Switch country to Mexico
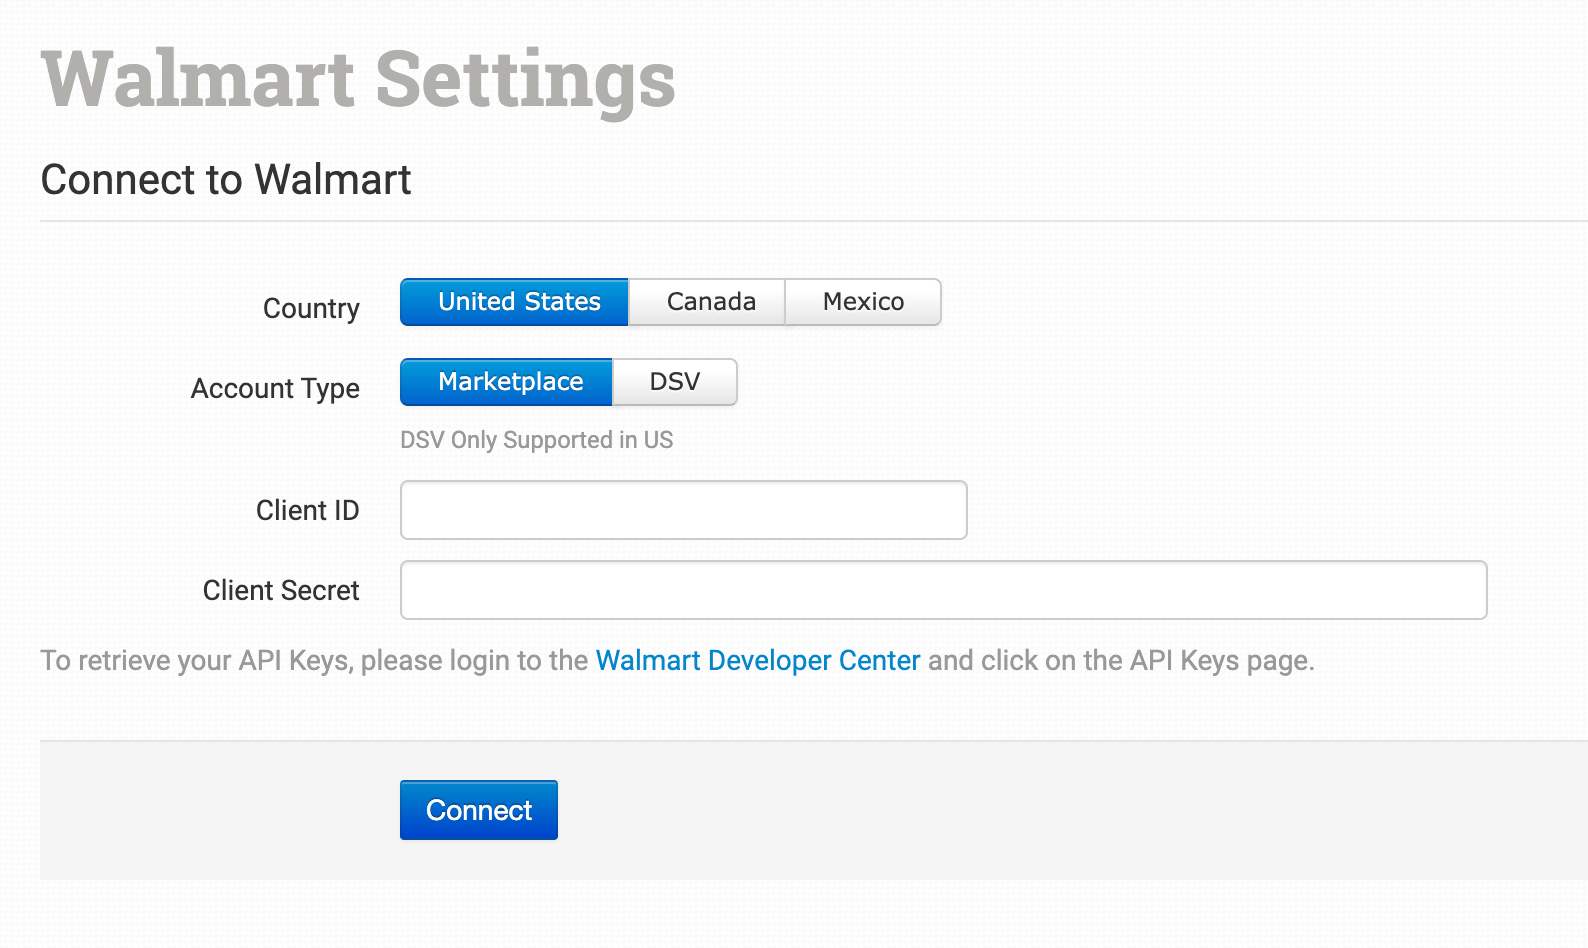Viewport: 1588px width, 948px height. [863, 302]
